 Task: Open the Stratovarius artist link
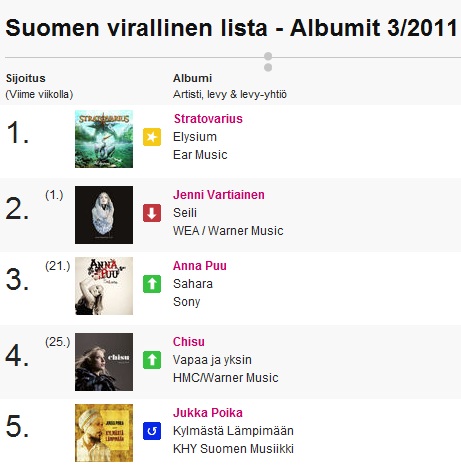coord(208,119)
